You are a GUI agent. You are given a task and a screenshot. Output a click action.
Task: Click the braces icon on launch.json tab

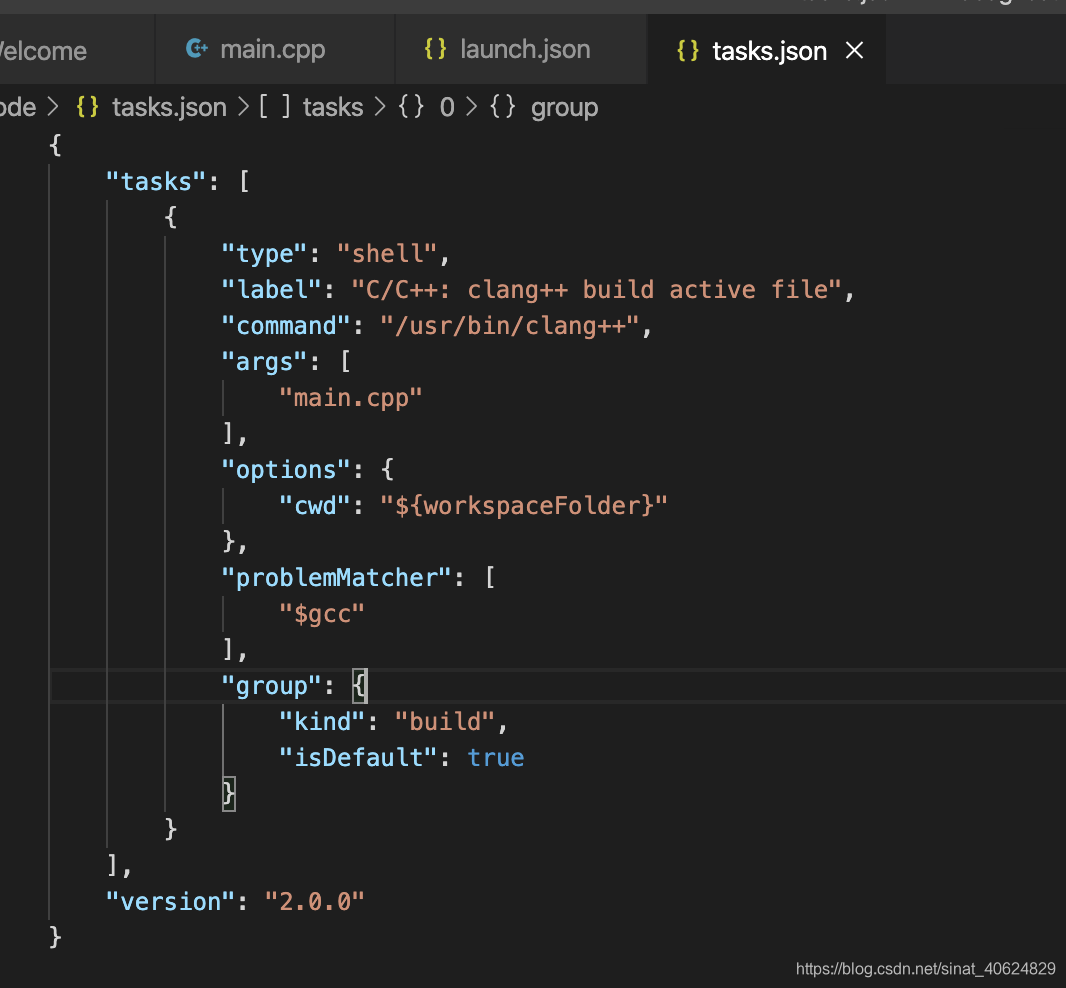point(435,49)
